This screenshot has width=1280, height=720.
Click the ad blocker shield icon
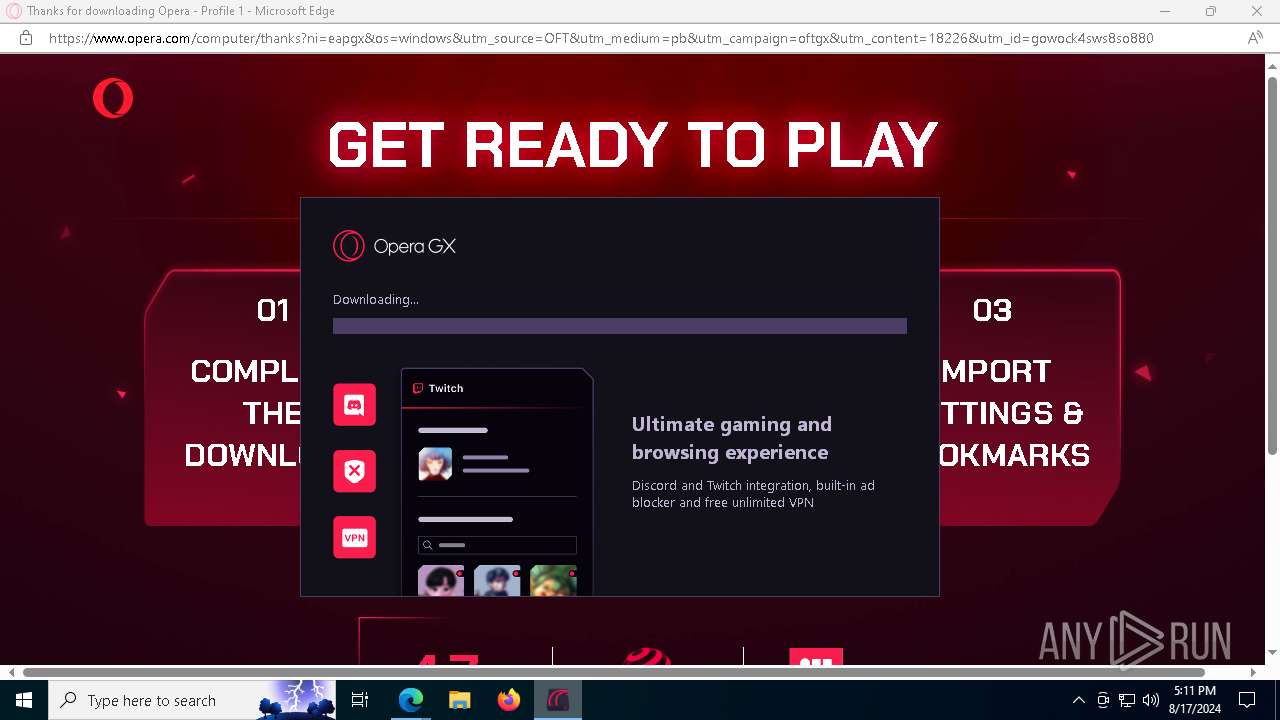354,471
